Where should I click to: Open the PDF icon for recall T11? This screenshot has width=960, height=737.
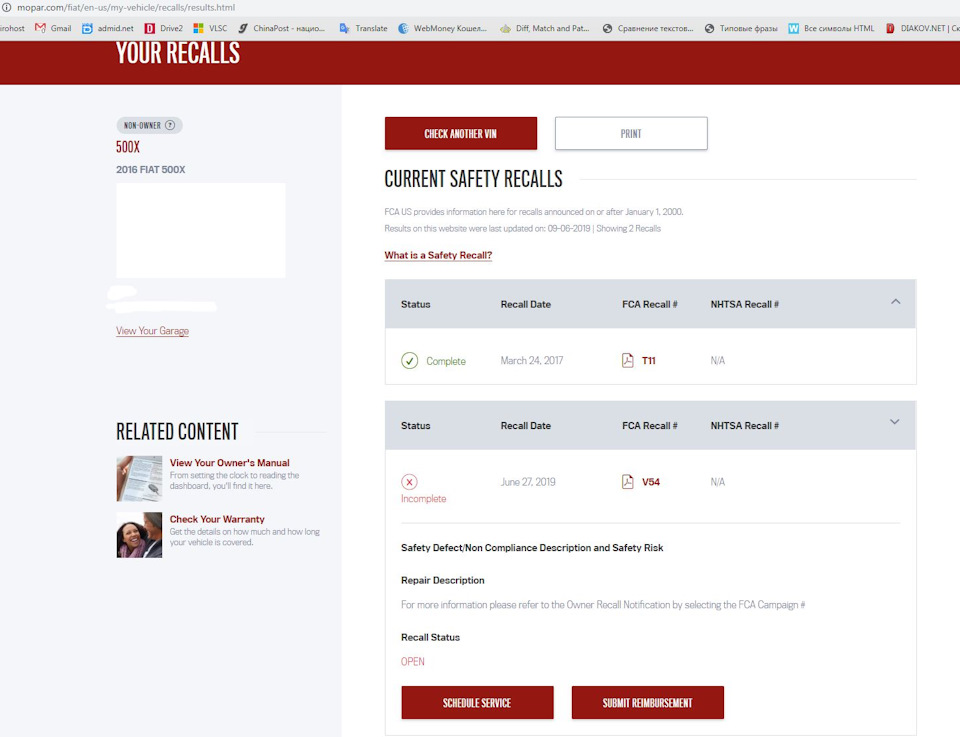point(628,361)
